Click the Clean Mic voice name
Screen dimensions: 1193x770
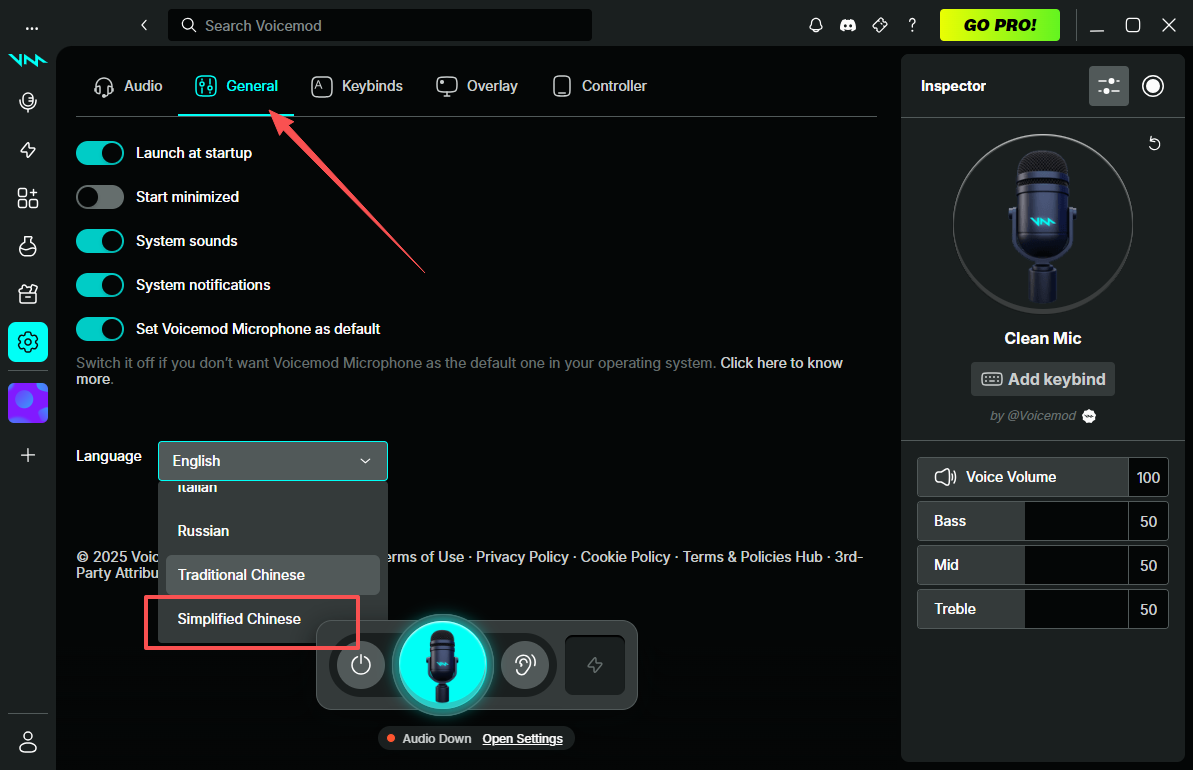click(x=1042, y=339)
